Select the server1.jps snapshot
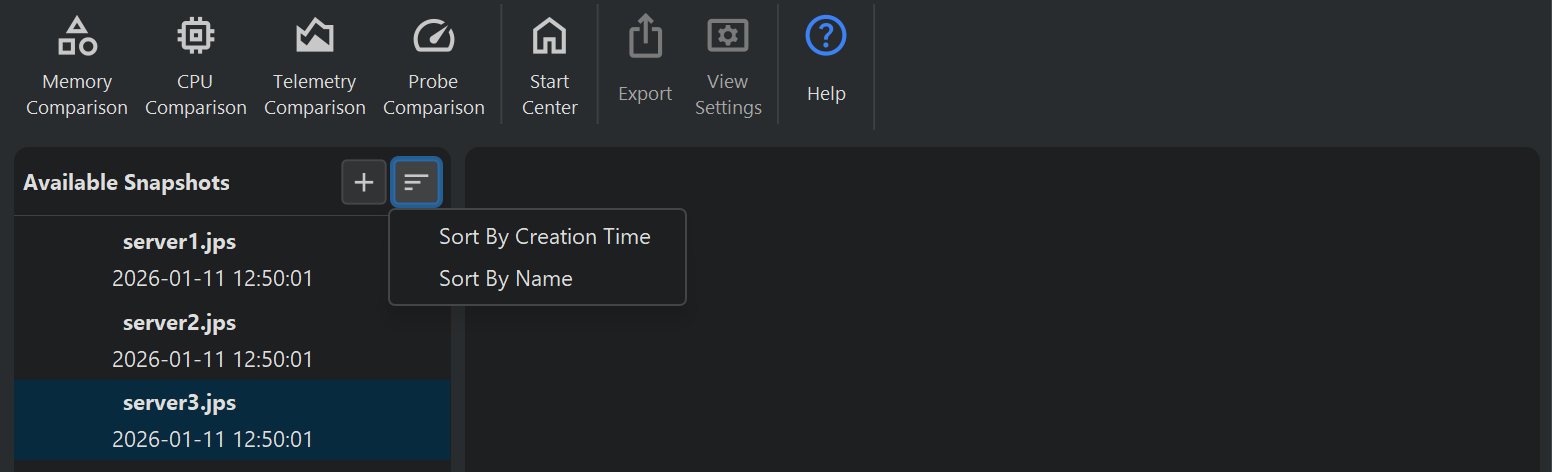This screenshot has width=1552, height=472. (180, 242)
